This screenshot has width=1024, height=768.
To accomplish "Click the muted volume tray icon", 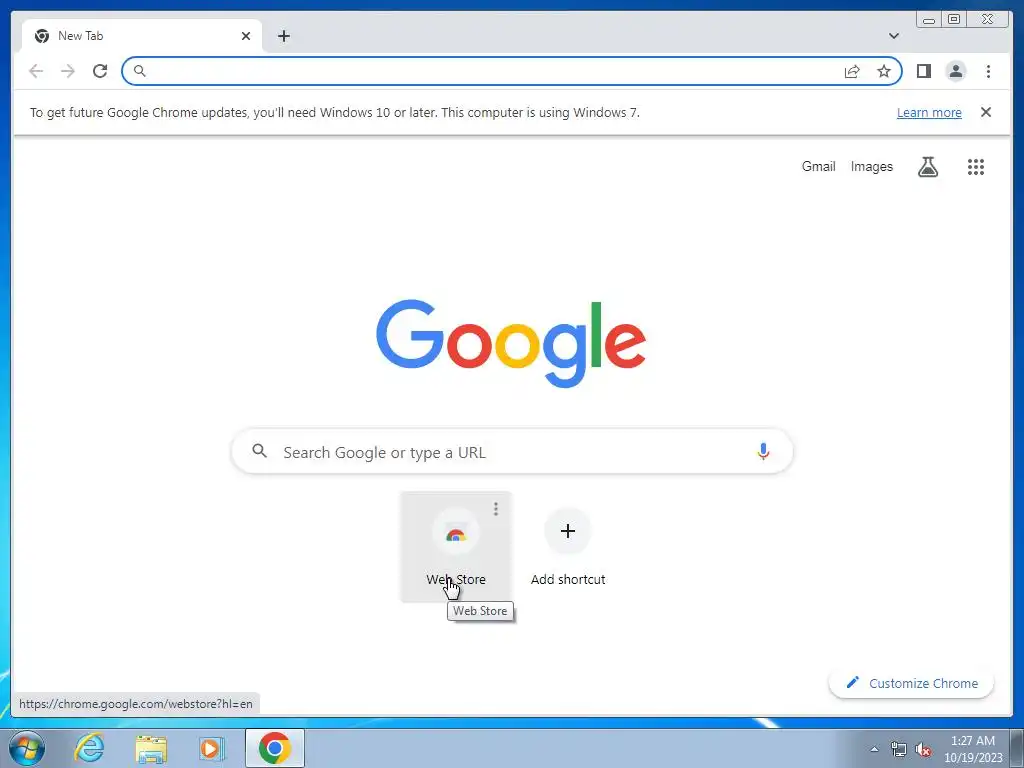I will (x=923, y=750).
